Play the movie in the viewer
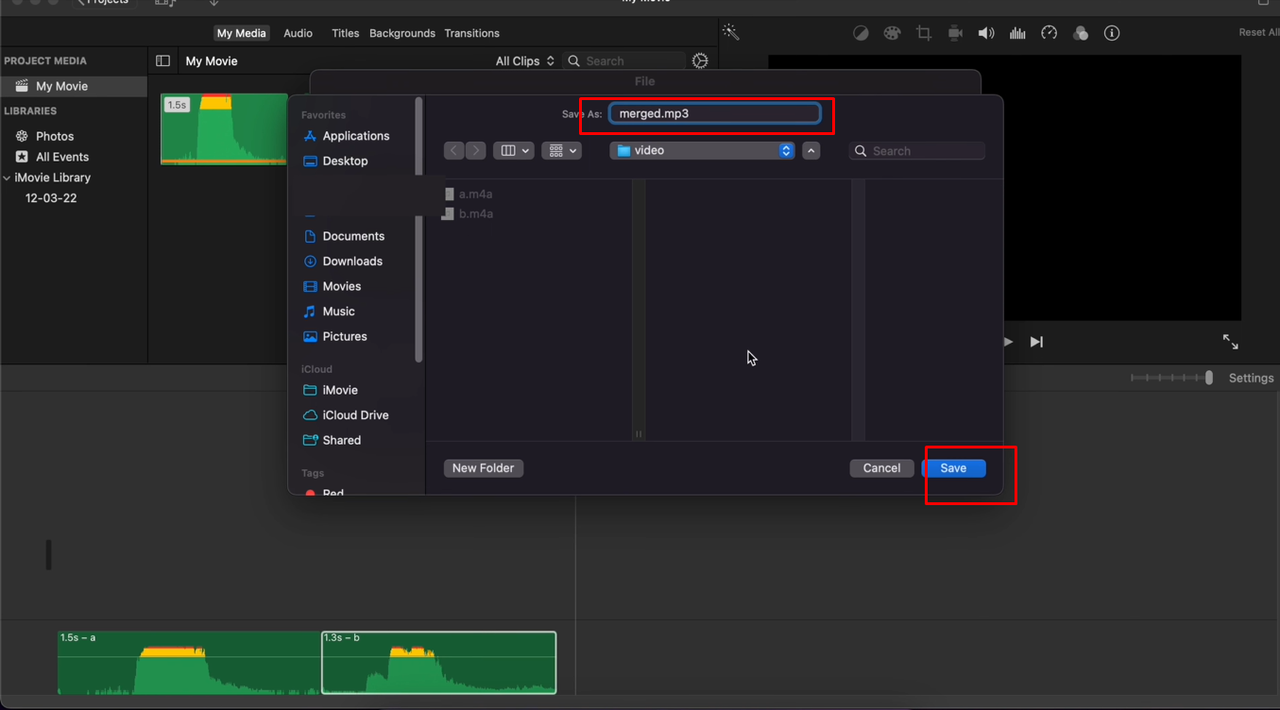 1008,342
